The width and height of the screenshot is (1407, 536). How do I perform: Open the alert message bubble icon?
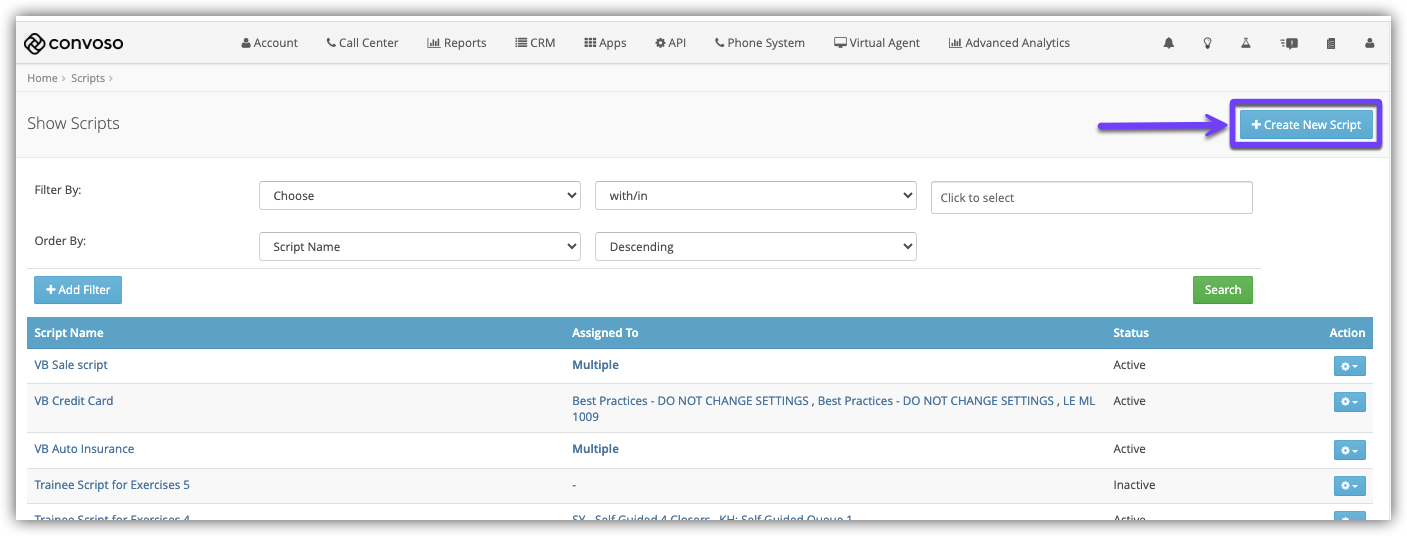(x=1289, y=43)
